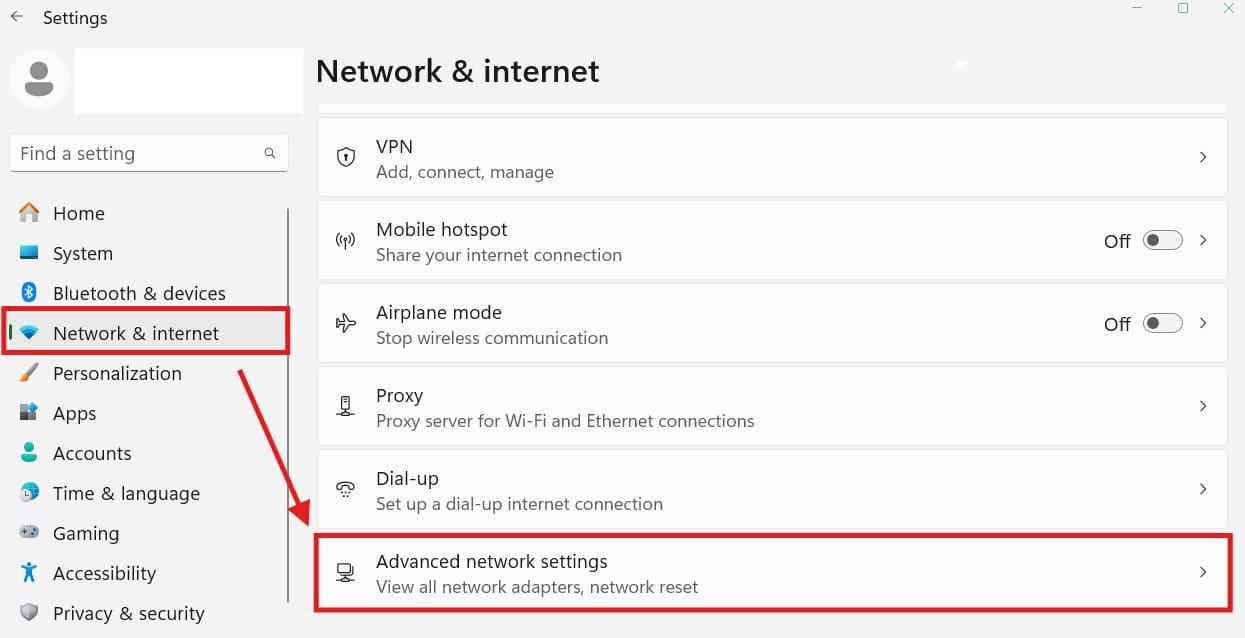
Task: Click the Accessibility sidebar icon
Action: (x=28, y=573)
